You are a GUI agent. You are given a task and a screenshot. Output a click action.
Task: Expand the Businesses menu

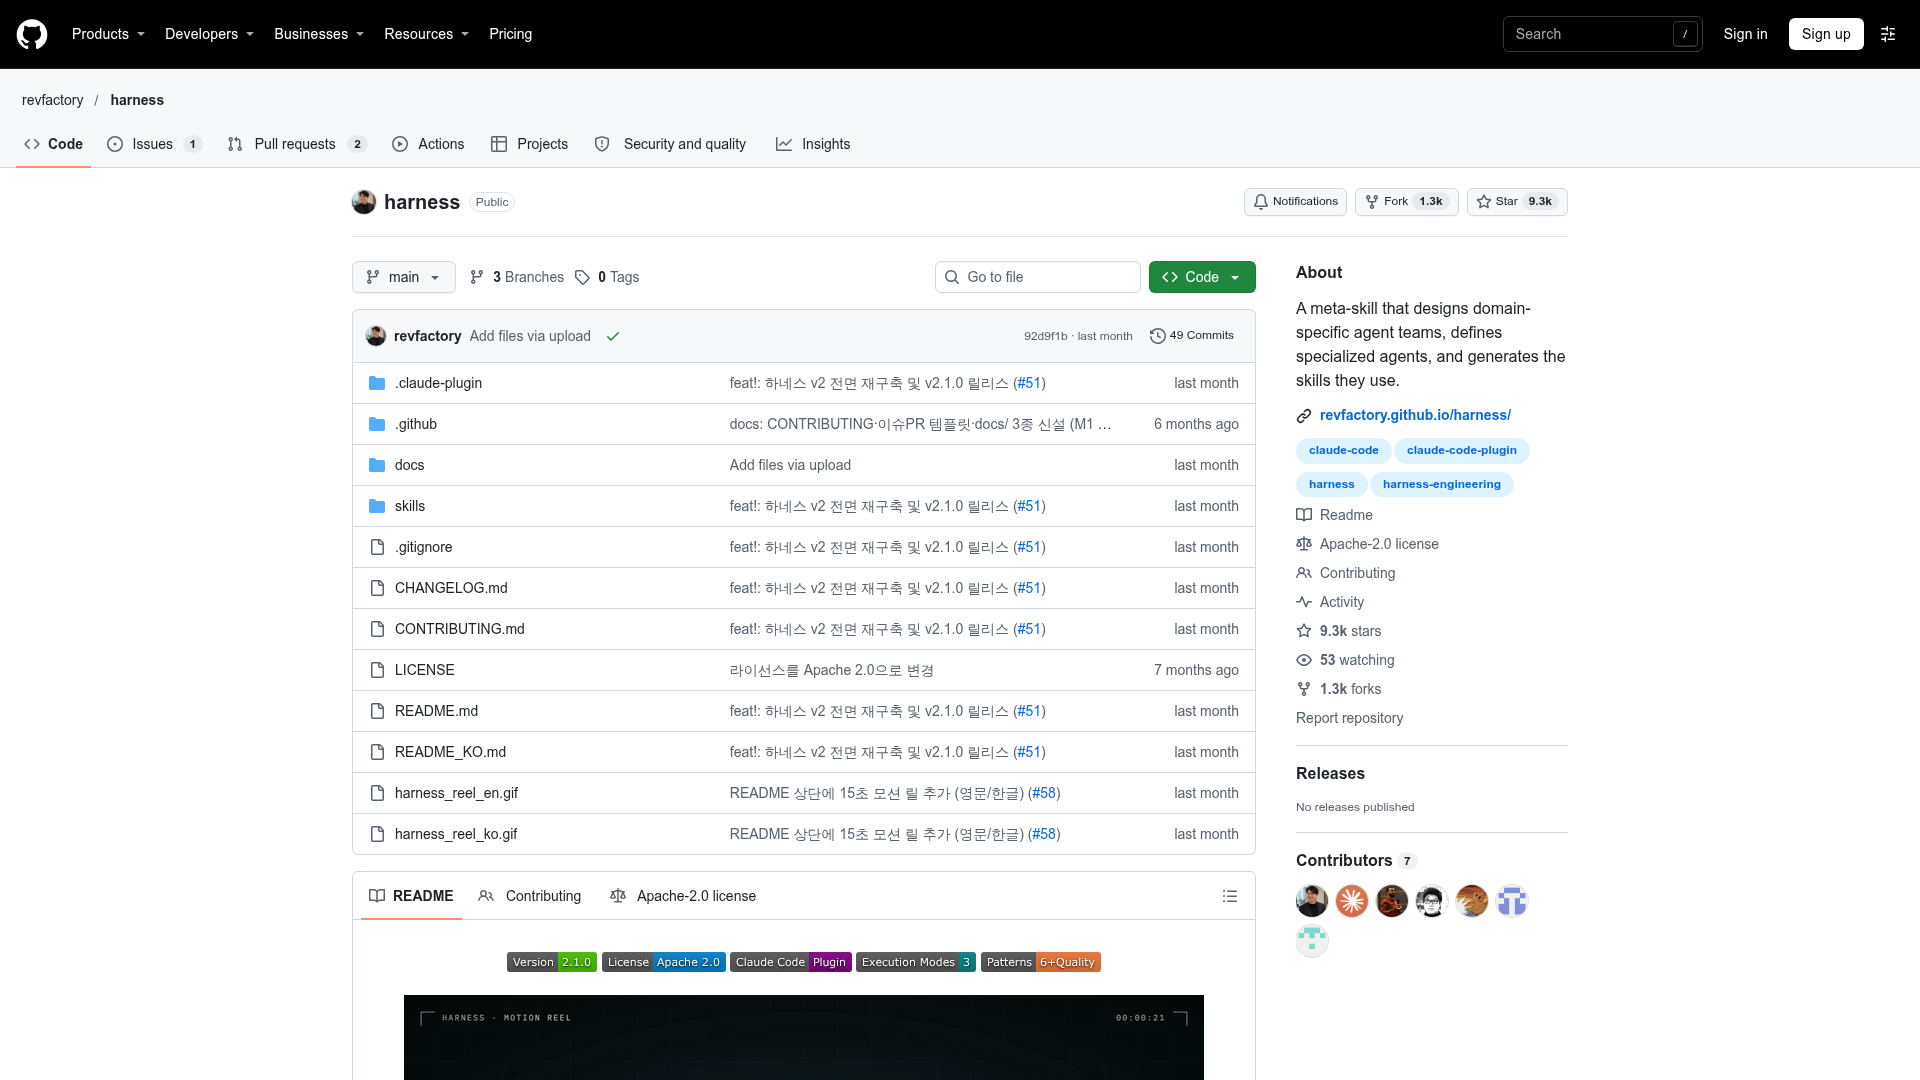[319, 34]
